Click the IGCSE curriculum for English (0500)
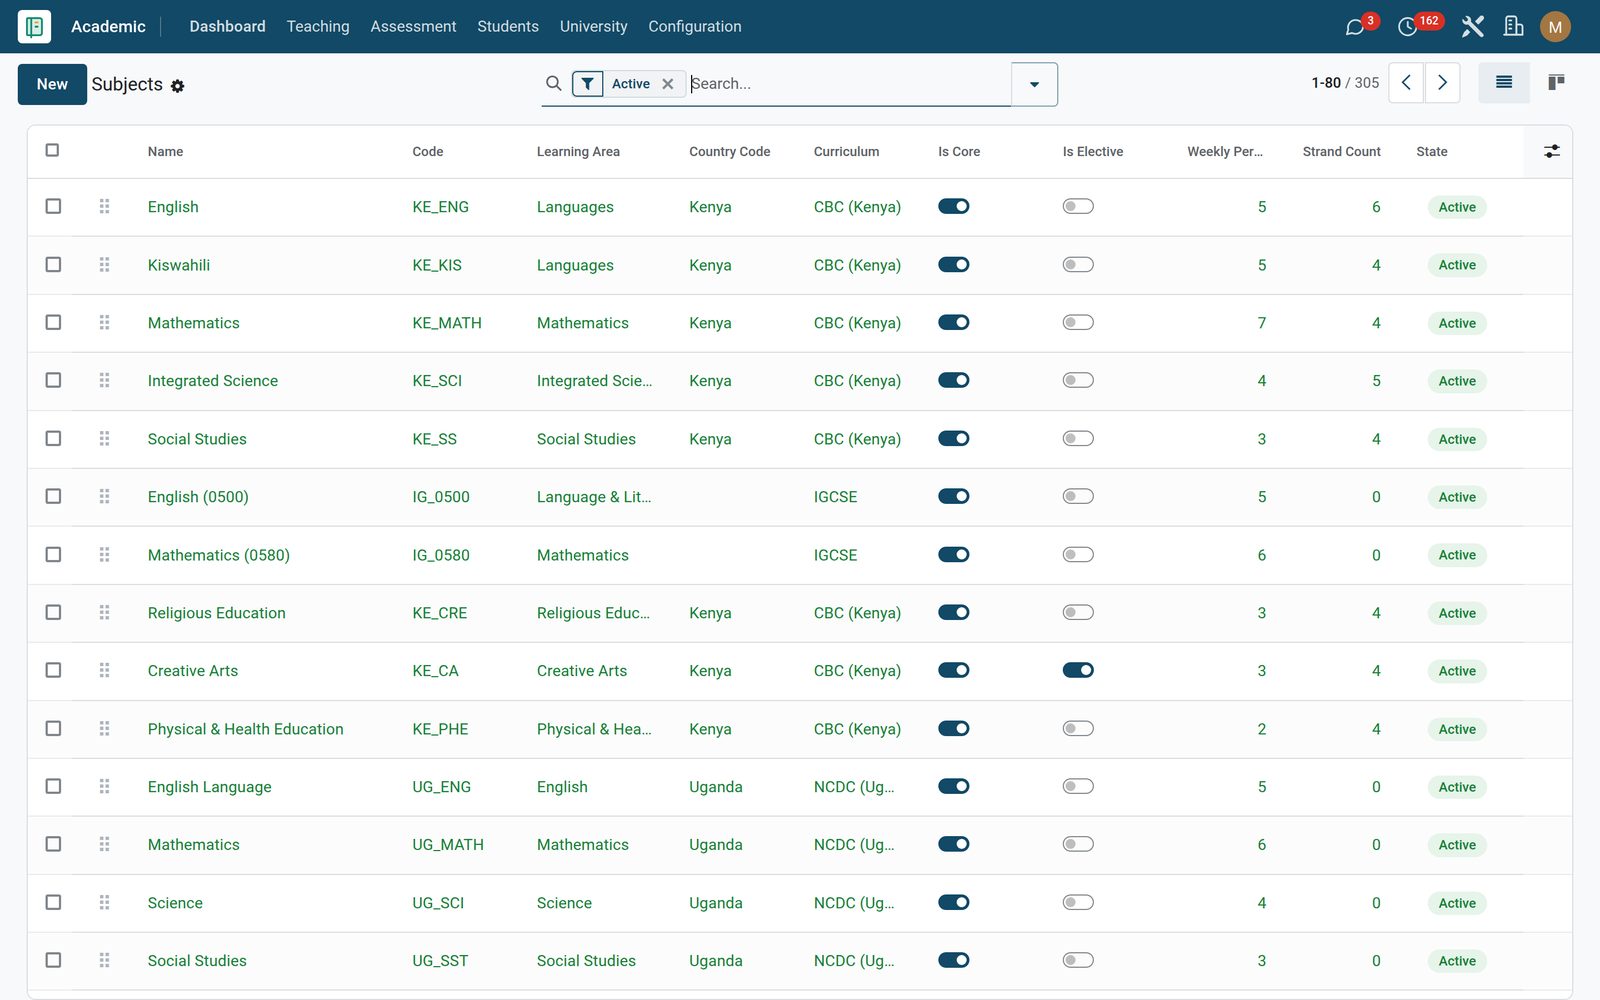The height and width of the screenshot is (1000, 1600). [x=836, y=497]
